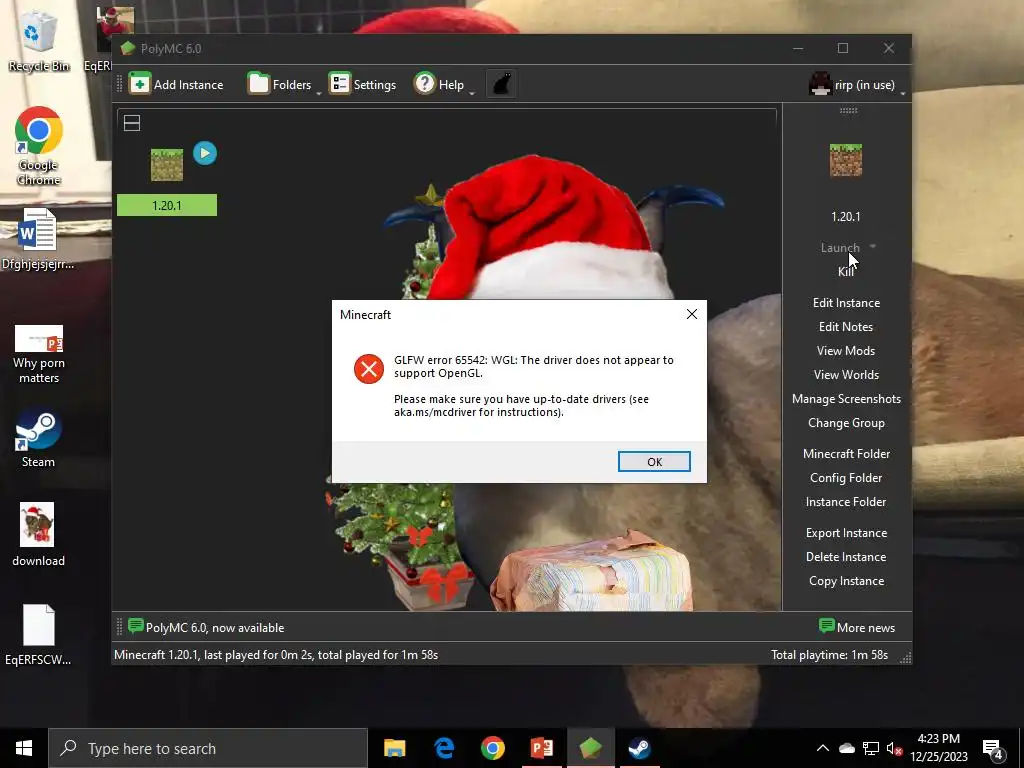This screenshot has width=1024, height=768.
Task: Click OK in the Minecraft error dialog
Action: [x=654, y=462]
